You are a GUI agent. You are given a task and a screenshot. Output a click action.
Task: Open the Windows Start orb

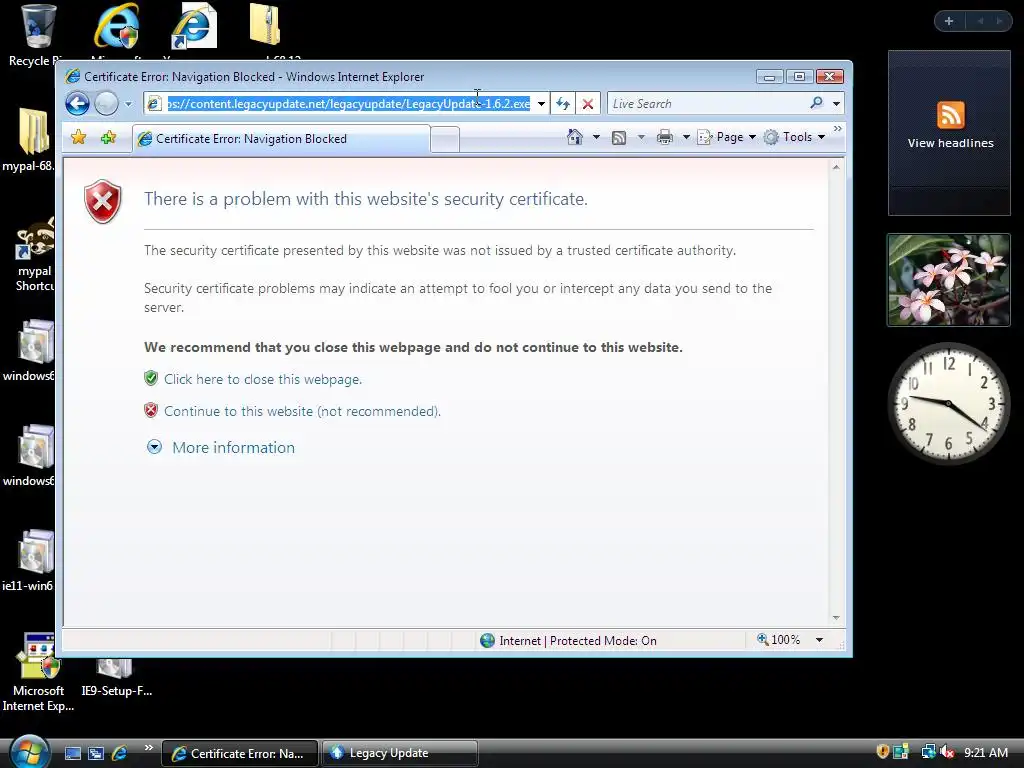tap(29, 752)
